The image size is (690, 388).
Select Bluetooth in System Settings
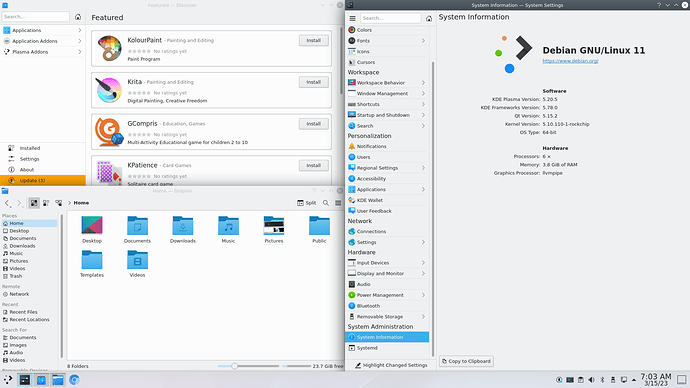pos(387,306)
